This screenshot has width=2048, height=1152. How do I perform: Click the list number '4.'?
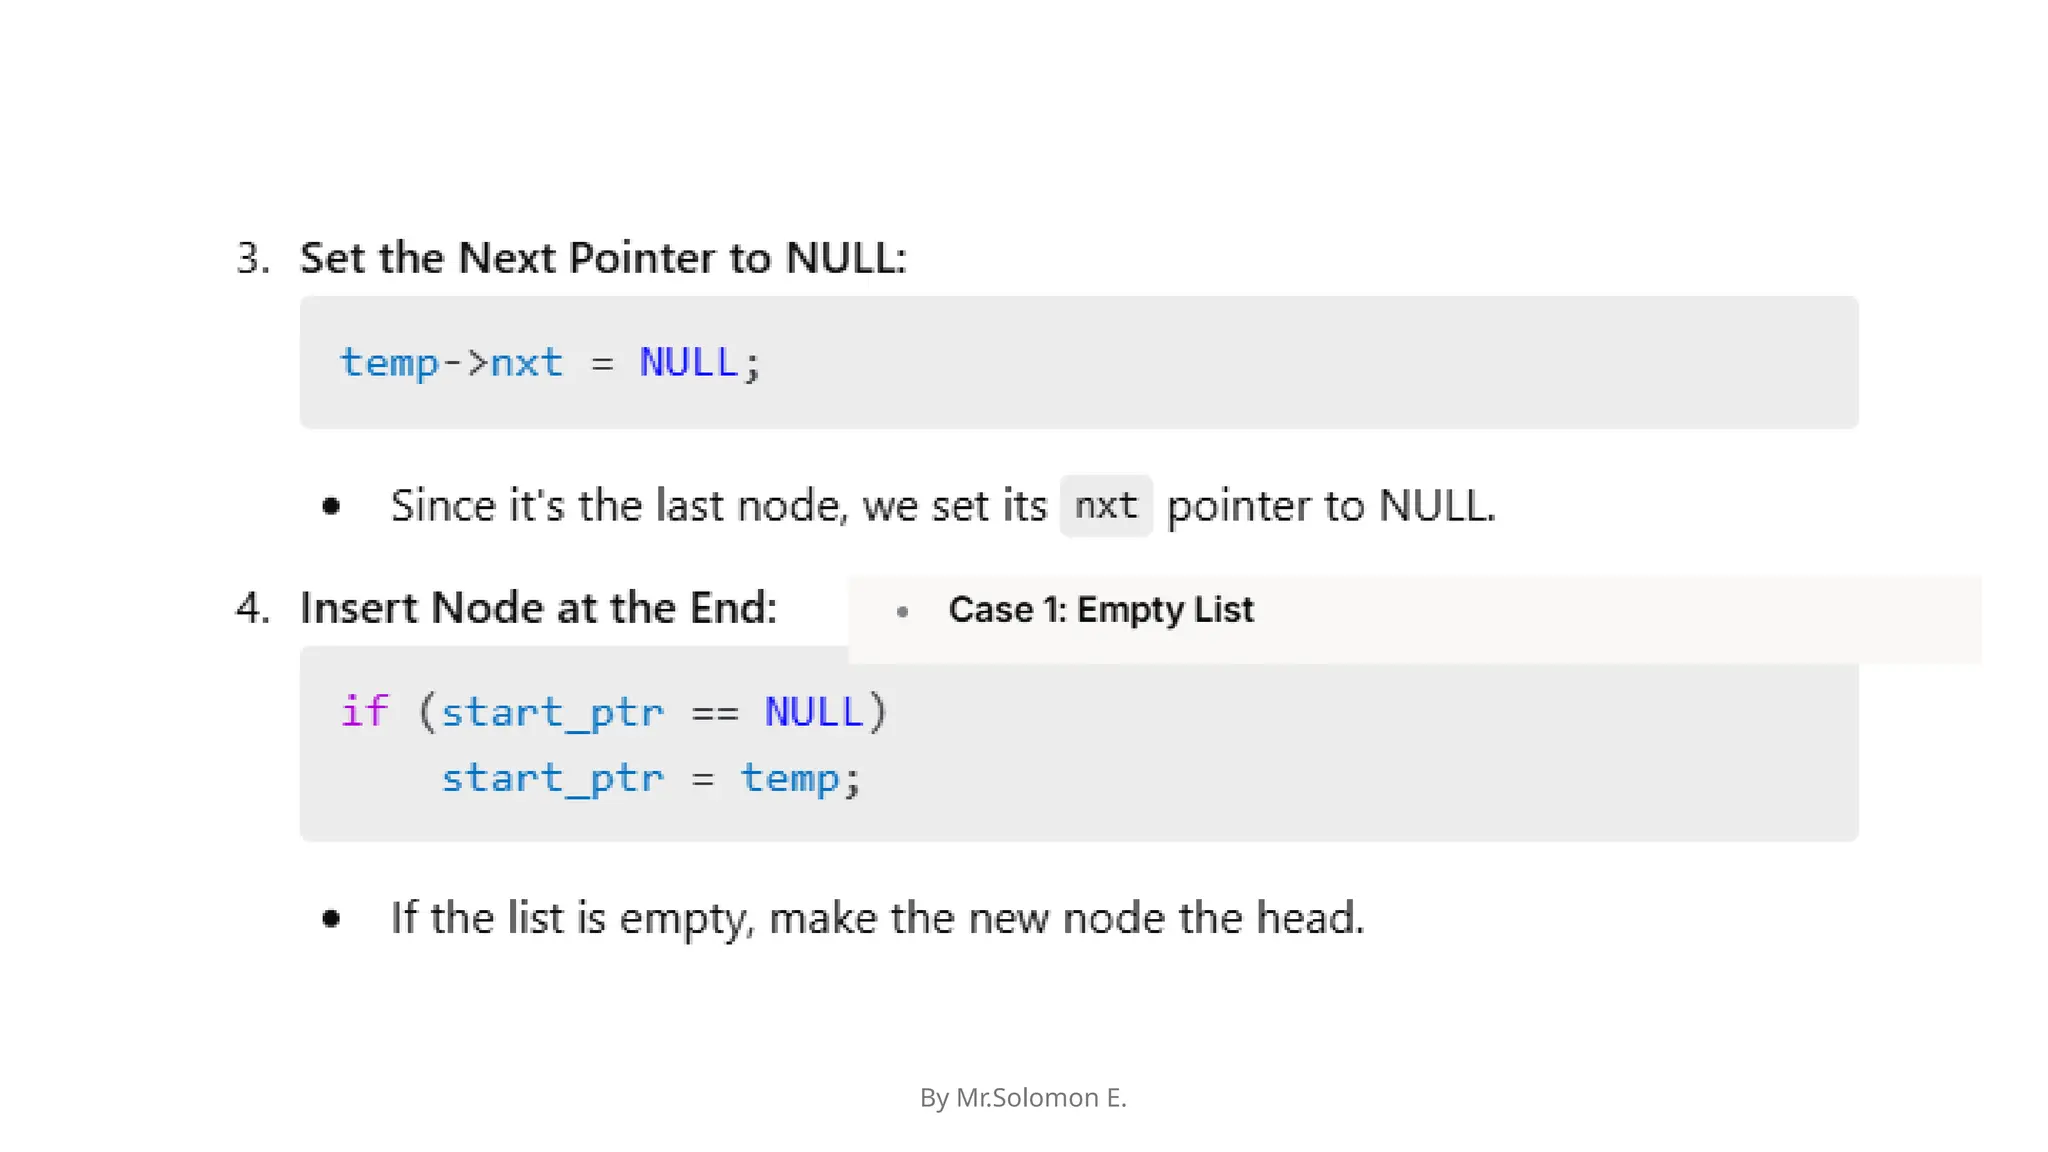click(x=253, y=608)
